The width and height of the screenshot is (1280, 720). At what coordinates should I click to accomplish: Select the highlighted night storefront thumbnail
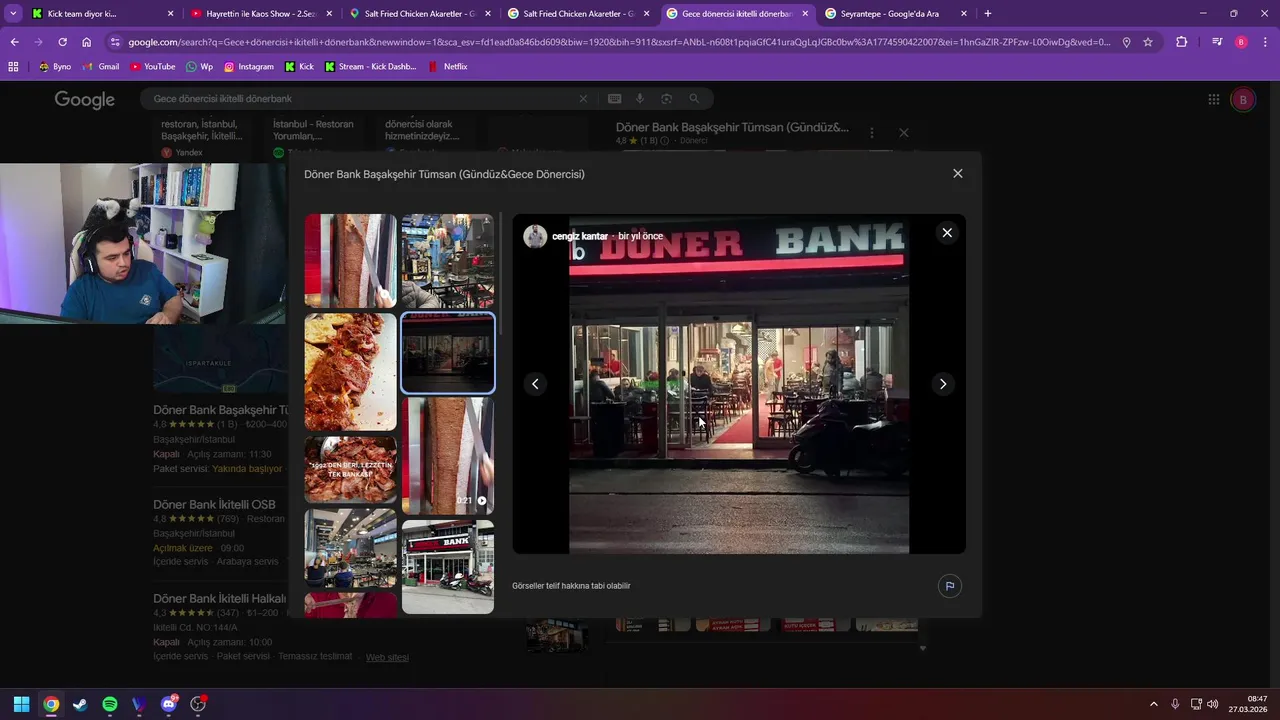click(448, 353)
